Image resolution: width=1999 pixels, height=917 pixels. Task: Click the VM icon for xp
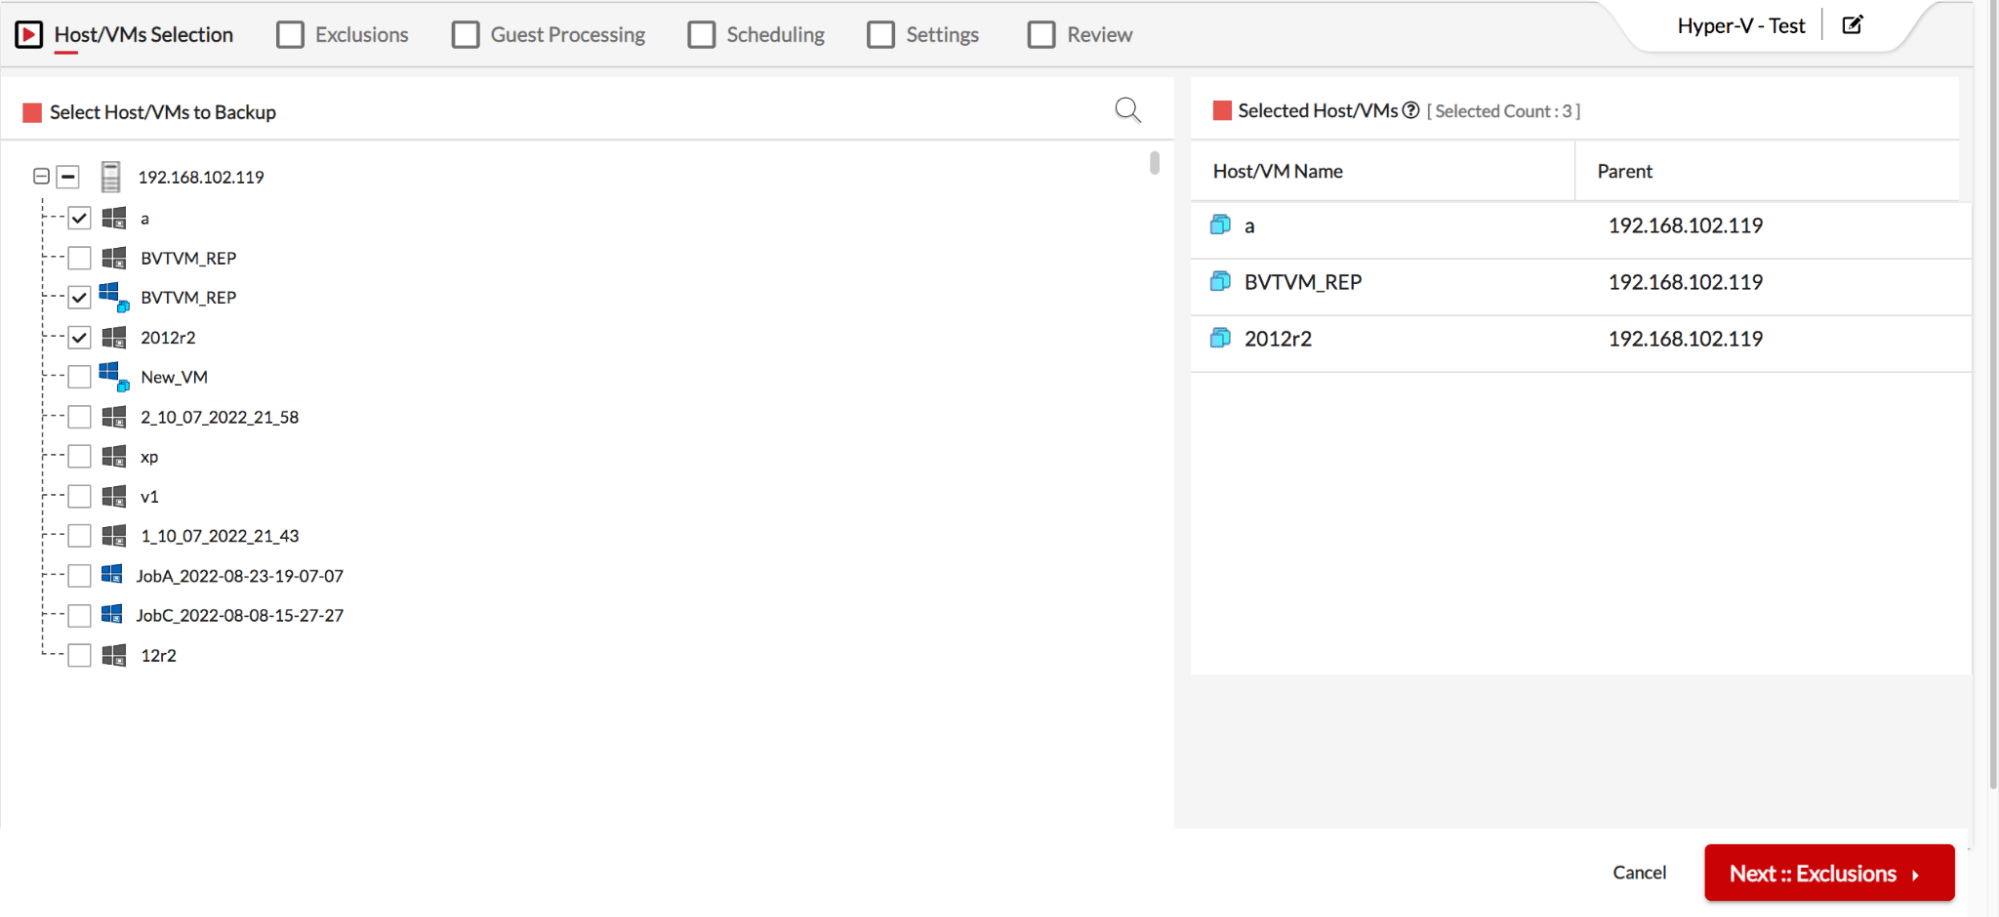click(x=114, y=457)
